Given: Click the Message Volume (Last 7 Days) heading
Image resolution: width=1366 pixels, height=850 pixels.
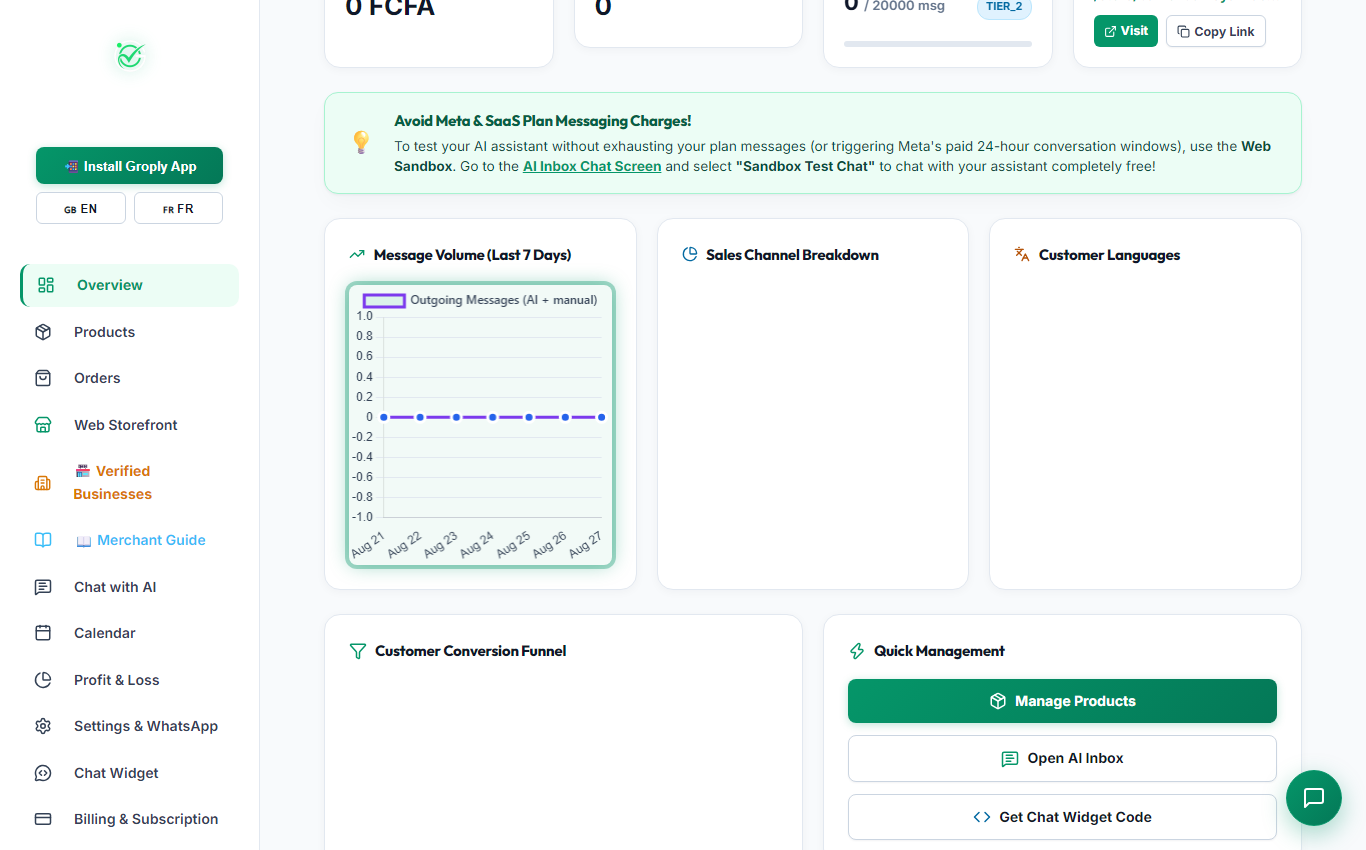Looking at the screenshot, I should tap(472, 255).
